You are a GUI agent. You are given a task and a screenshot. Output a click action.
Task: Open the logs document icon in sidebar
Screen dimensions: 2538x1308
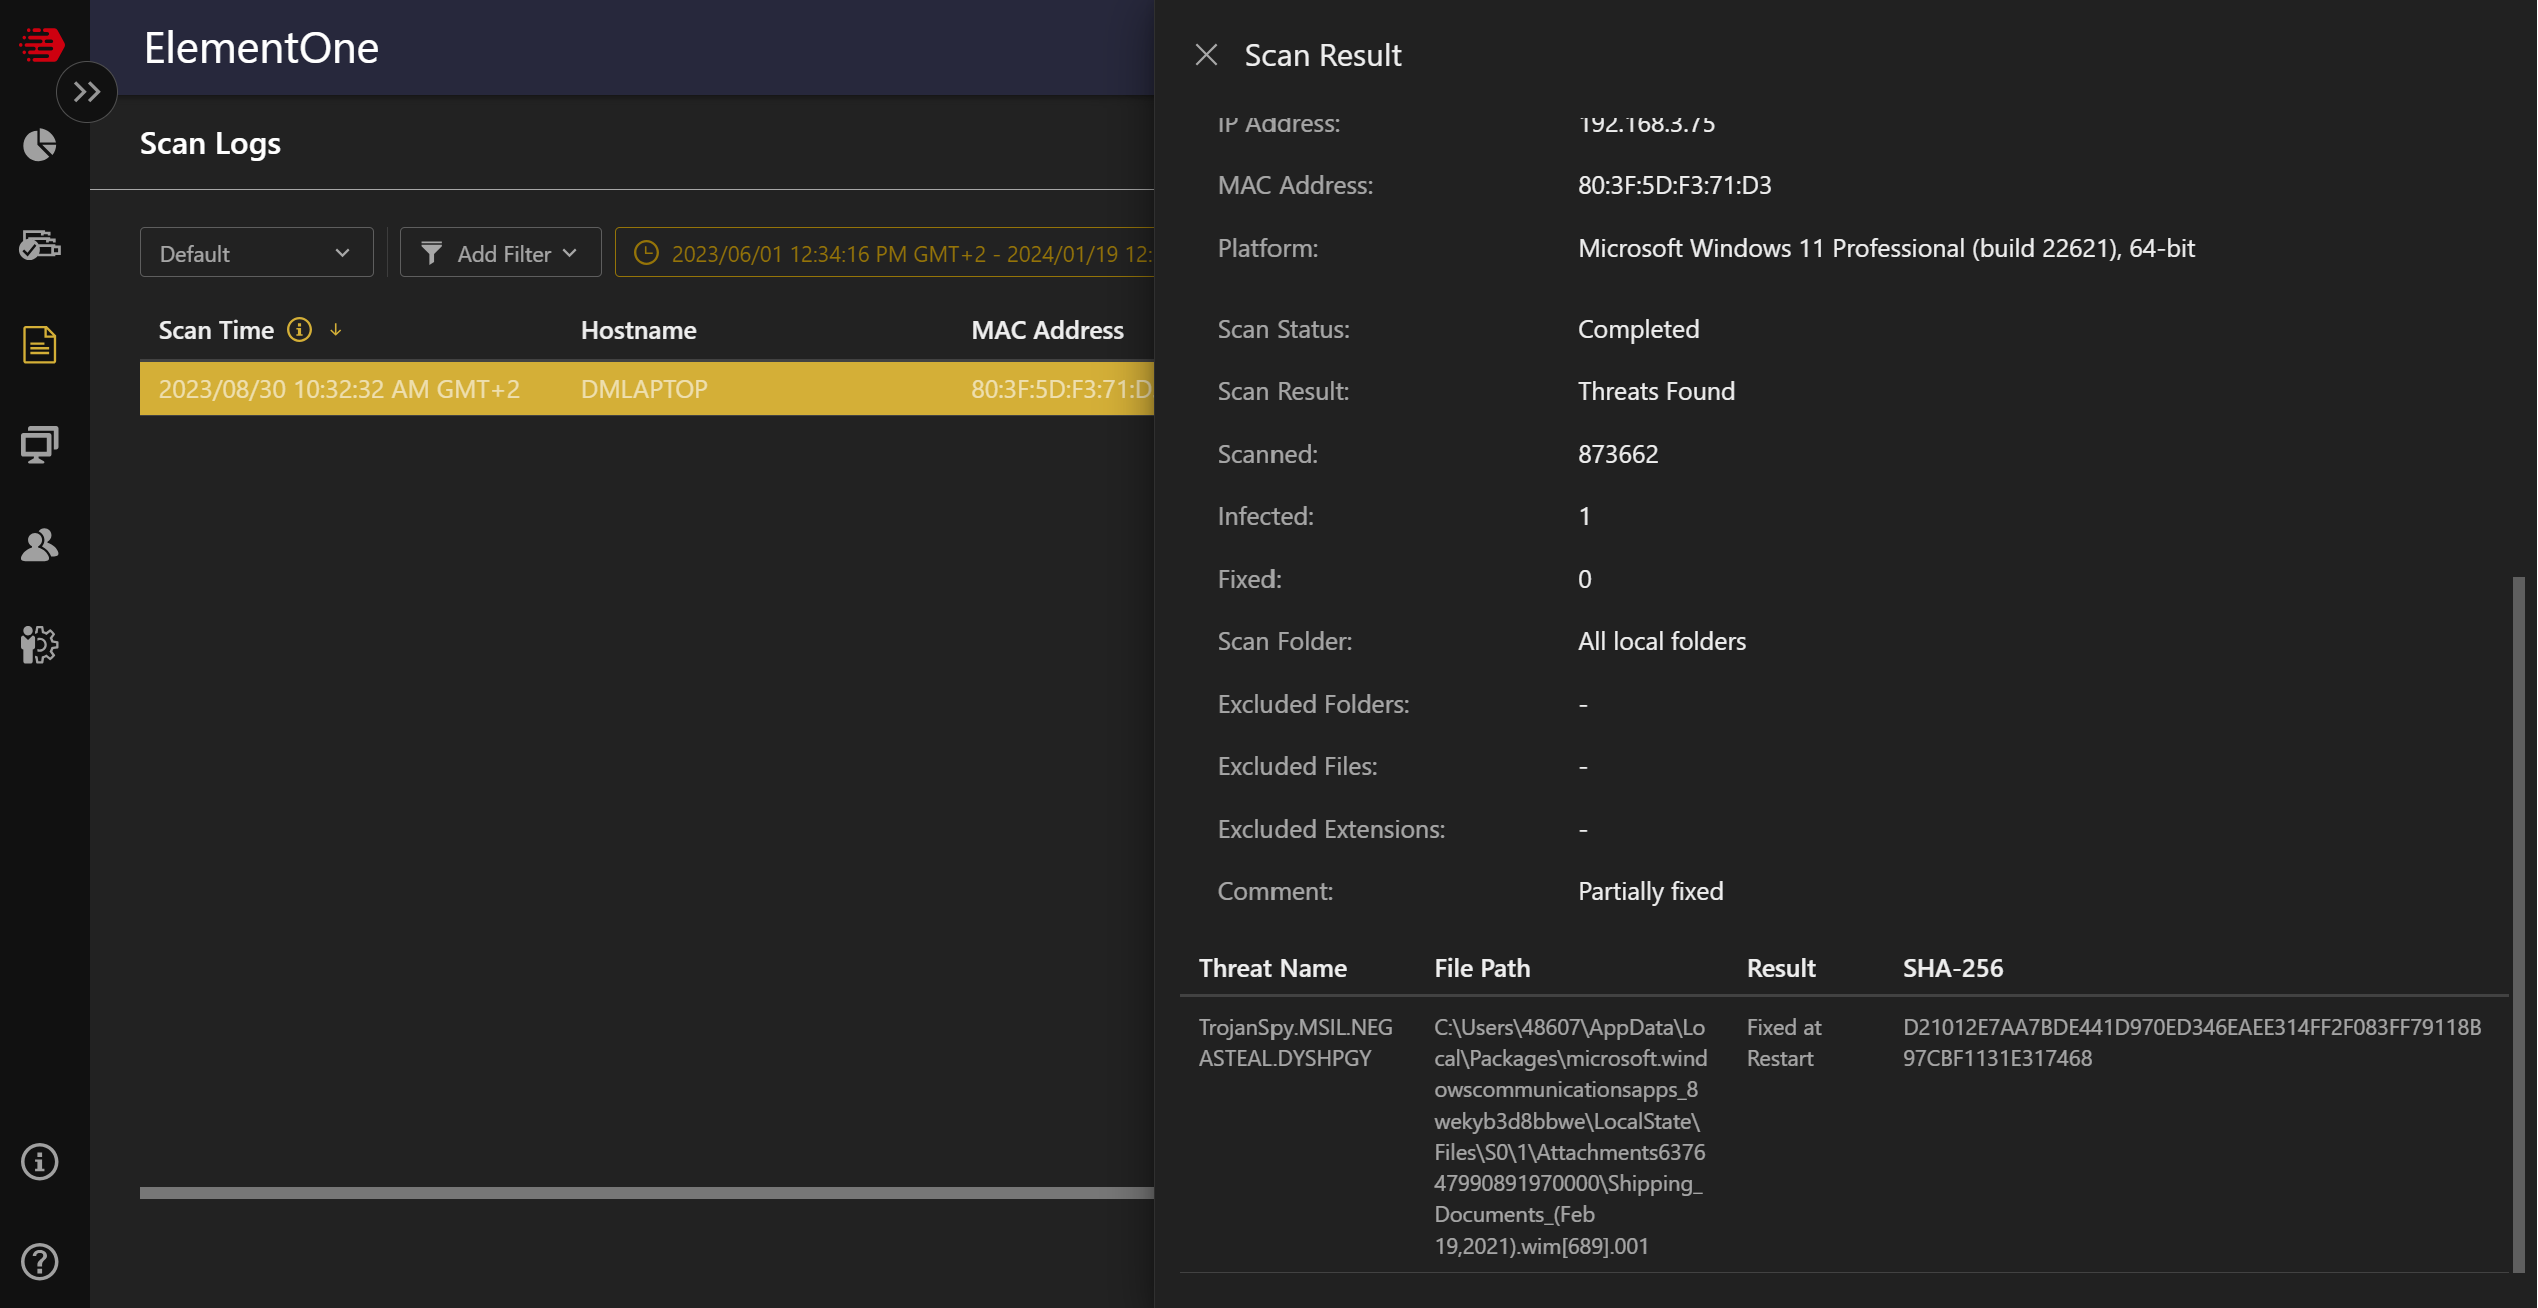pyautogui.click(x=40, y=345)
